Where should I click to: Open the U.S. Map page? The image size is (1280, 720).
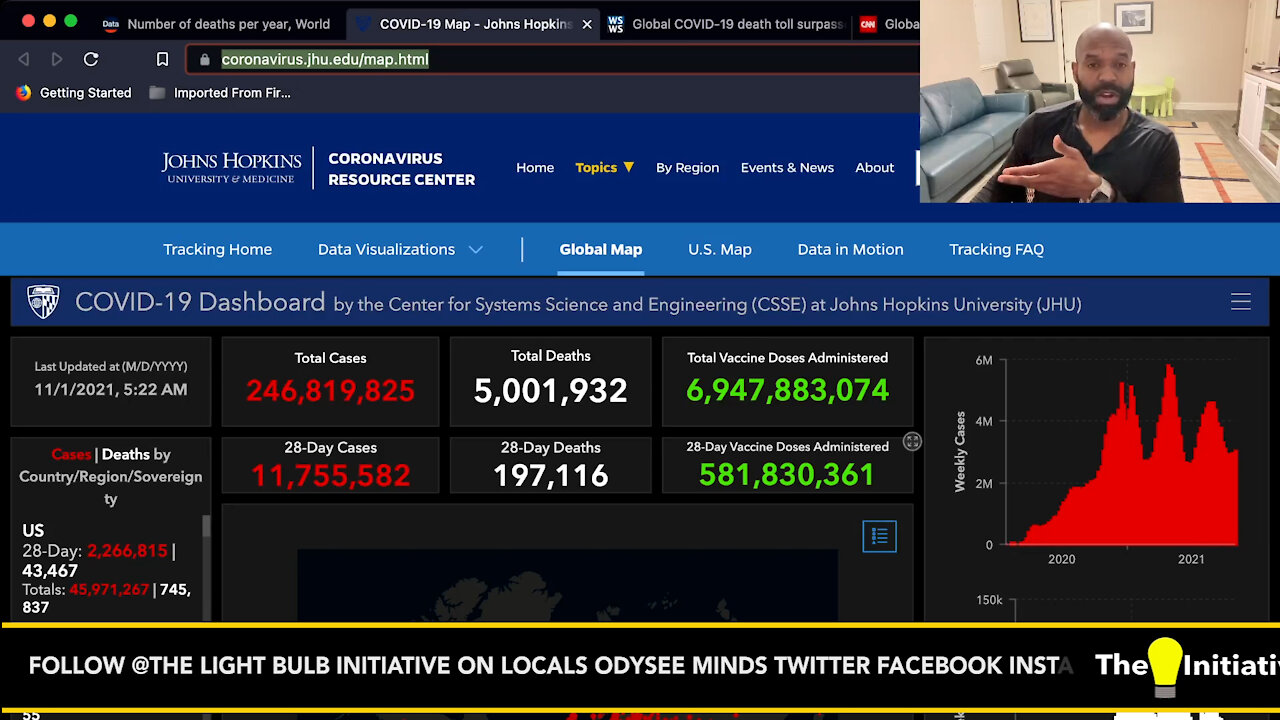[x=719, y=249]
